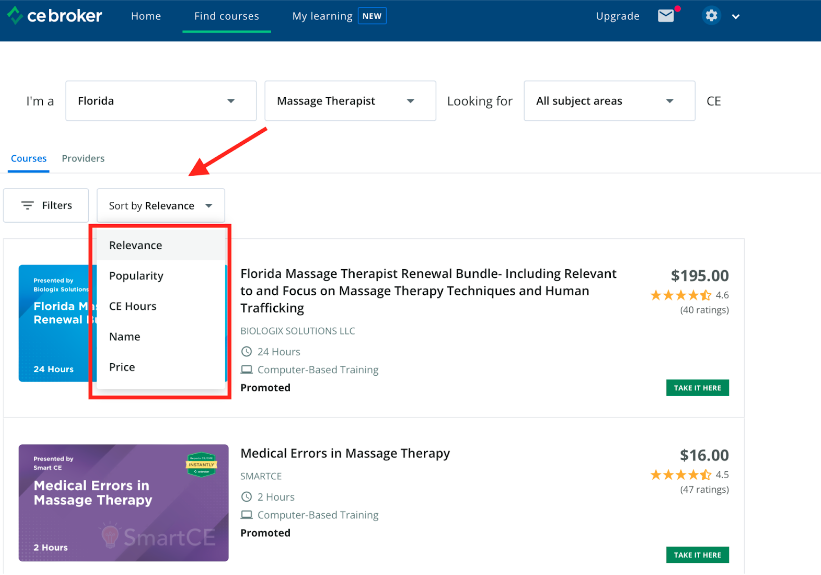Switch to the Courses tab
Image resolution: width=821 pixels, height=575 pixels.
click(28, 158)
